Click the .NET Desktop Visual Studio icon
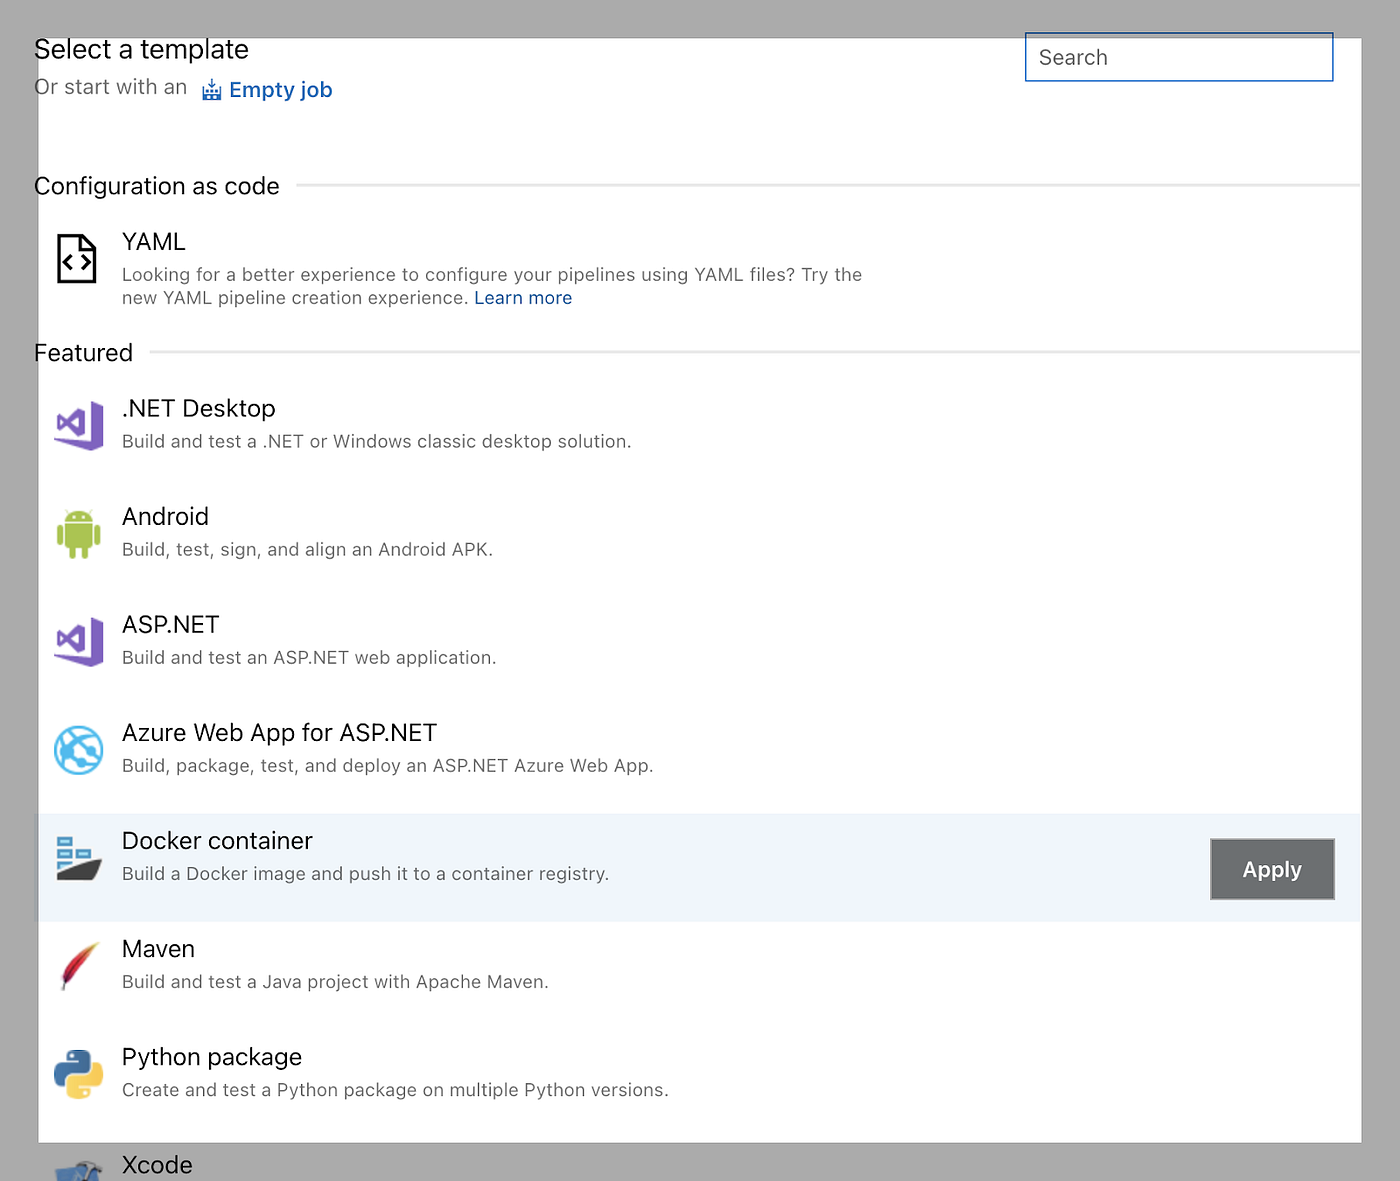 (79, 426)
